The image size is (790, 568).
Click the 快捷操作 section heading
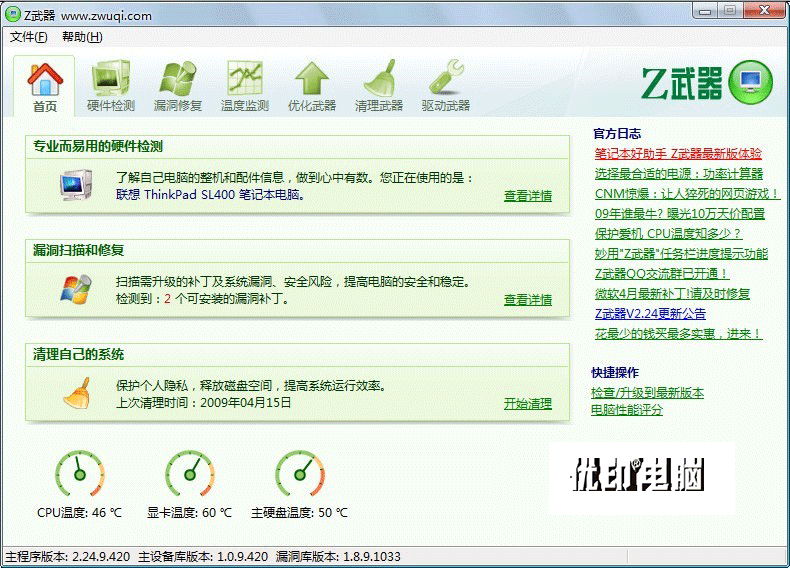point(615,372)
